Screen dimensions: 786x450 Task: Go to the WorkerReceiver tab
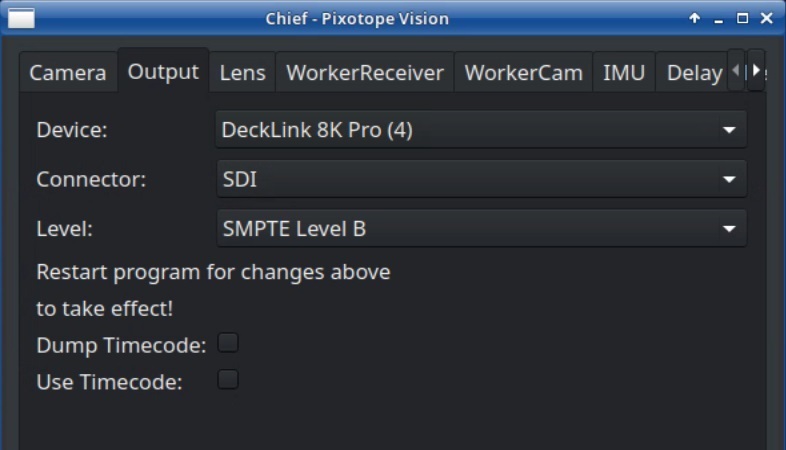tap(364, 73)
